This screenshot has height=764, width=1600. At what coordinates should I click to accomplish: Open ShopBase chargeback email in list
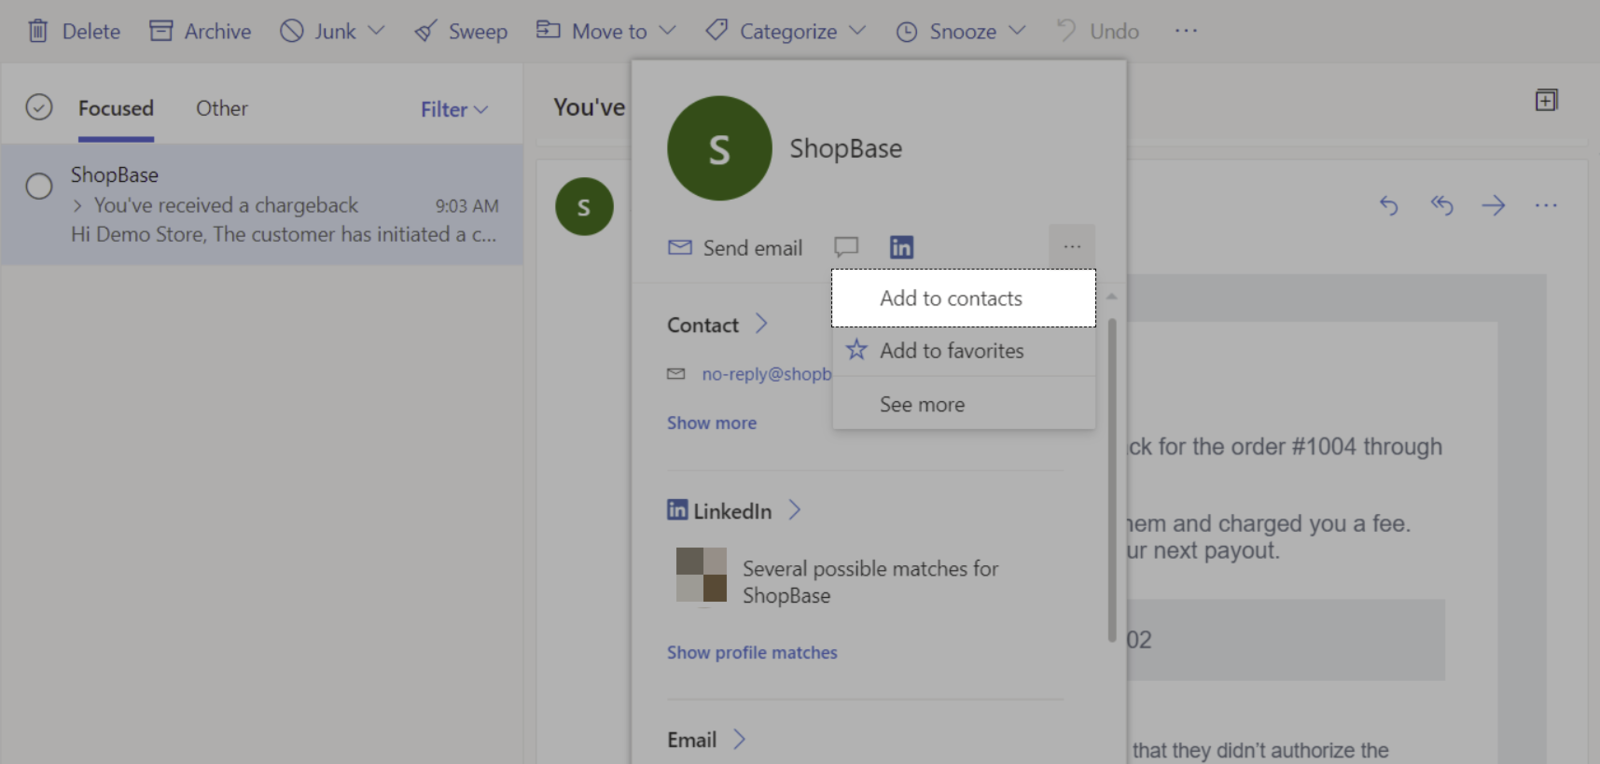click(262, 205)
